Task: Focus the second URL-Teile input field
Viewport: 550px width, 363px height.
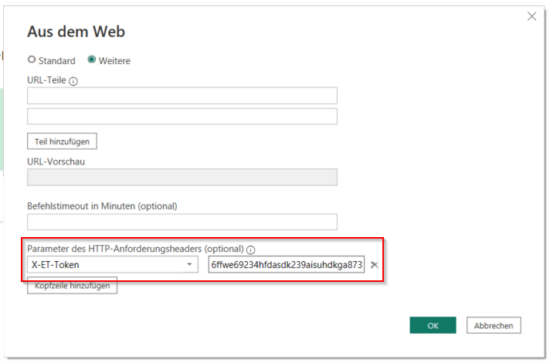Action: [x=182, y=116]
